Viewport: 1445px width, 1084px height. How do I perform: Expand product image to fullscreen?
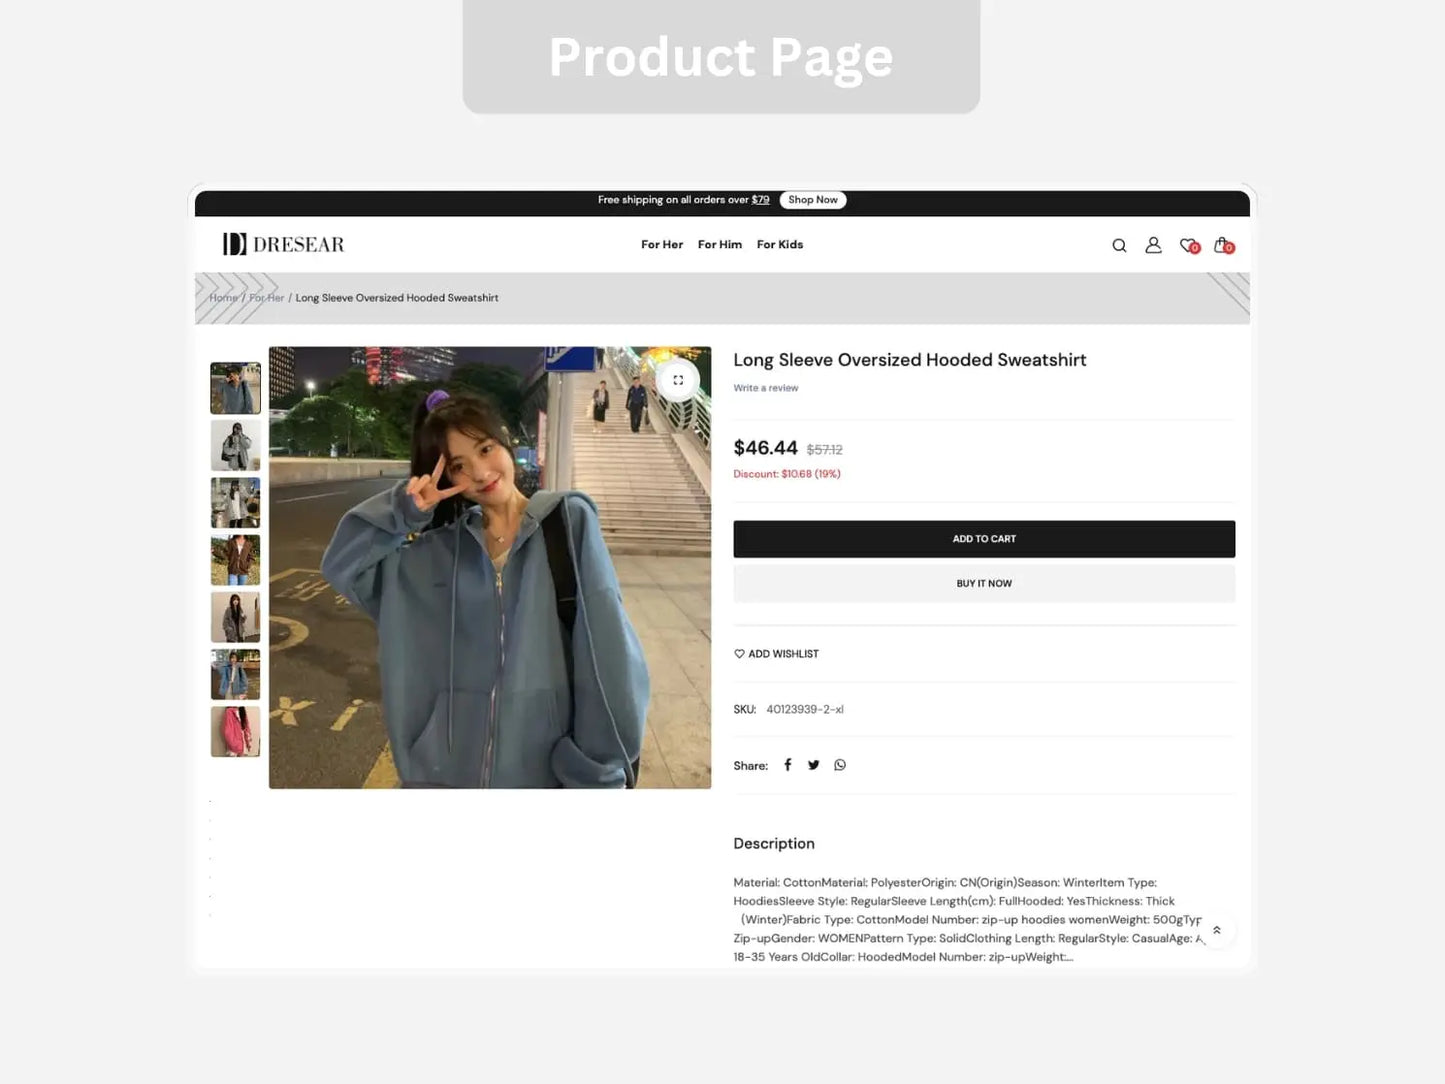[x=678, y=380]
